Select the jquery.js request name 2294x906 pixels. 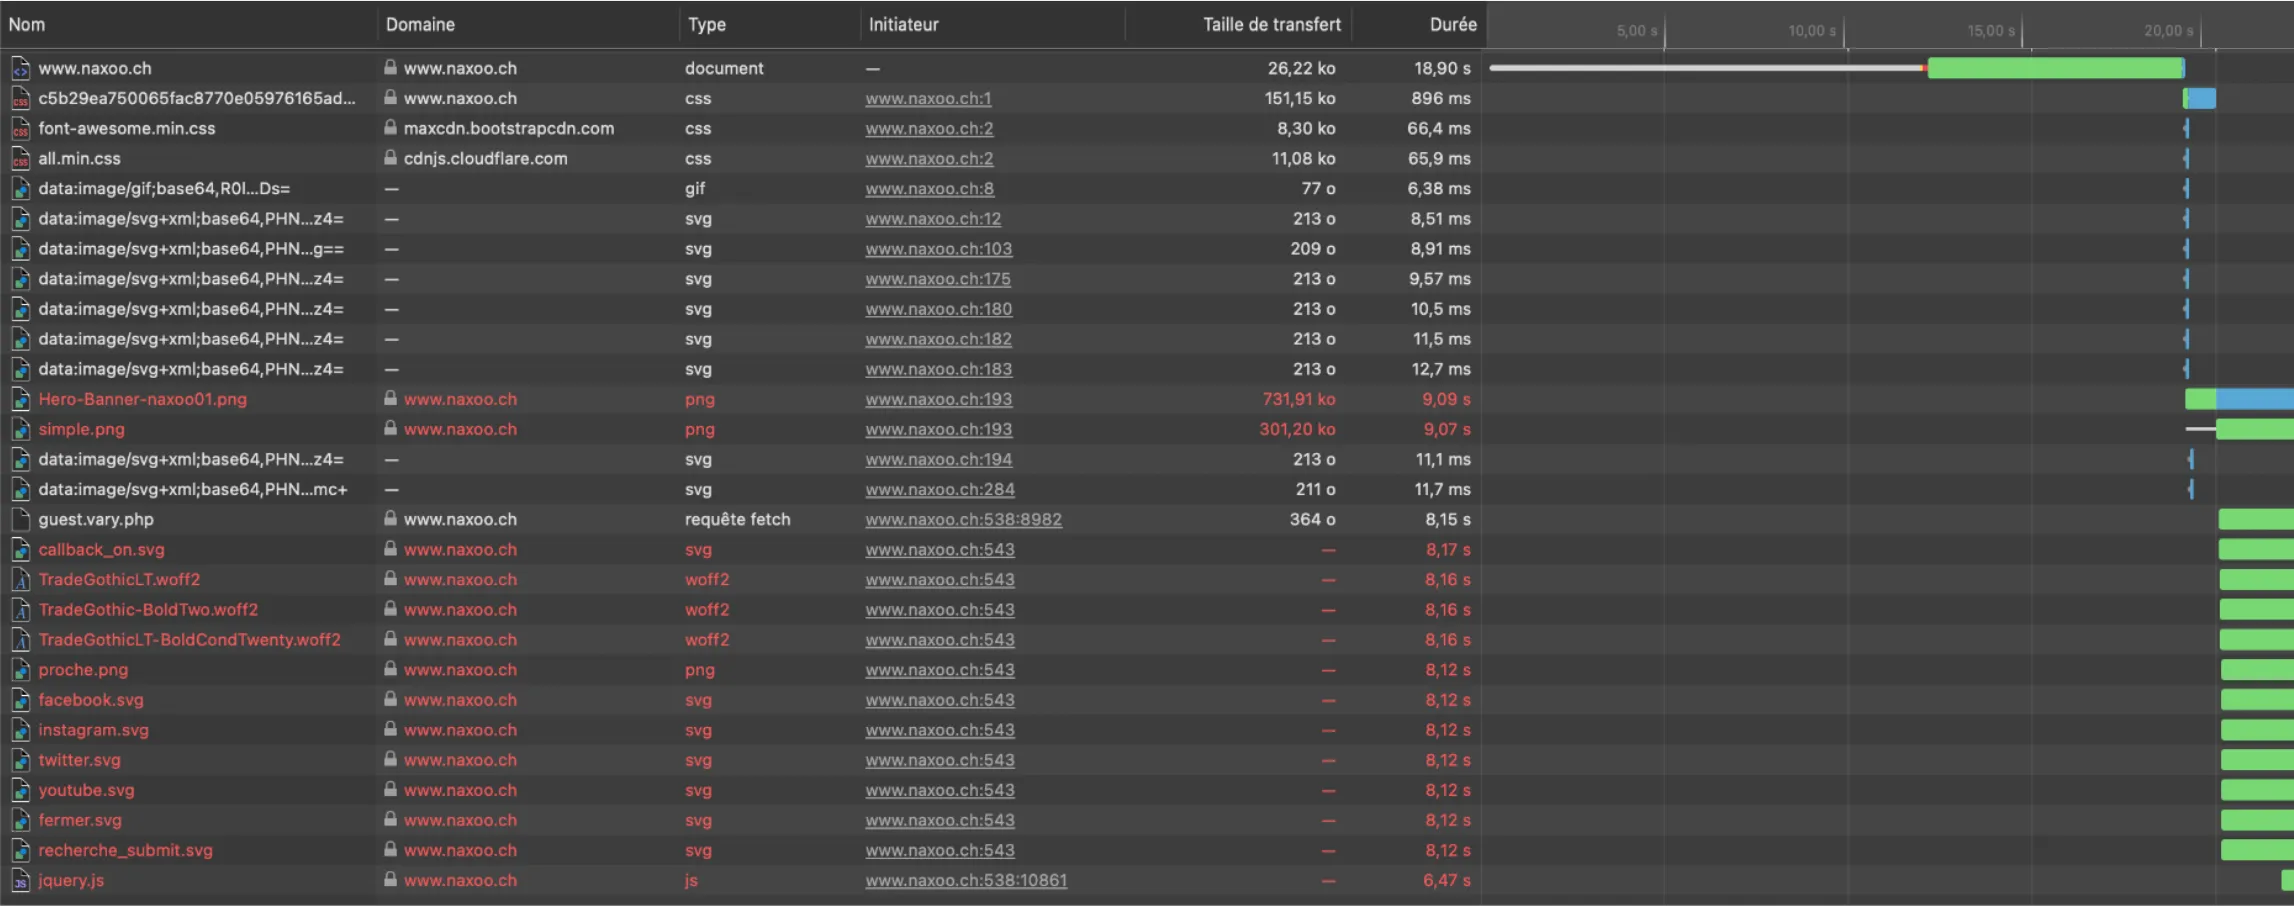tap(71, 881)
